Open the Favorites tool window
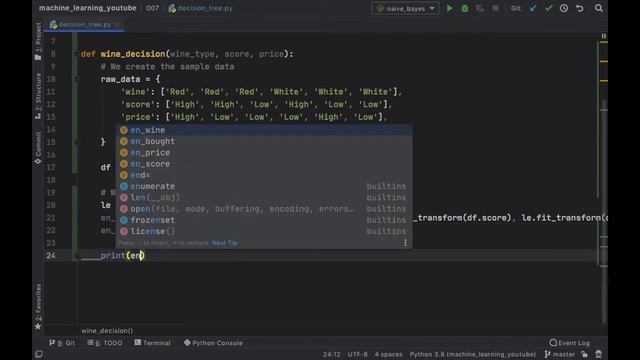 (x=38, y=307)
